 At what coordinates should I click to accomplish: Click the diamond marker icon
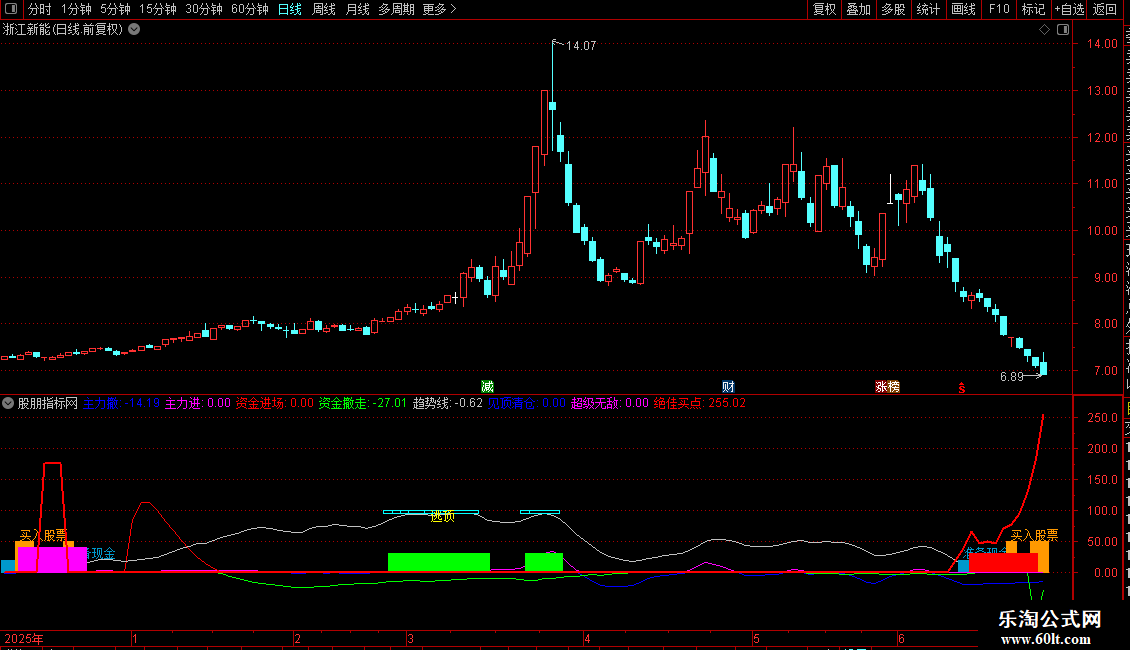(x=1044, y=30)
